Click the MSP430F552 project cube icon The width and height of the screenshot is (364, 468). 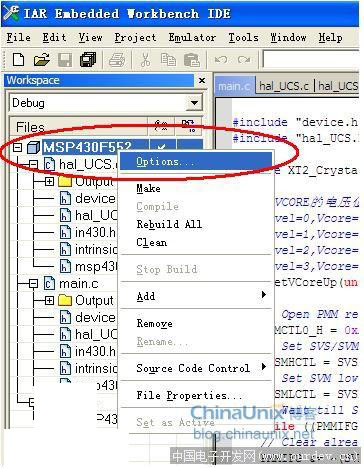click(x=33, y=147)
